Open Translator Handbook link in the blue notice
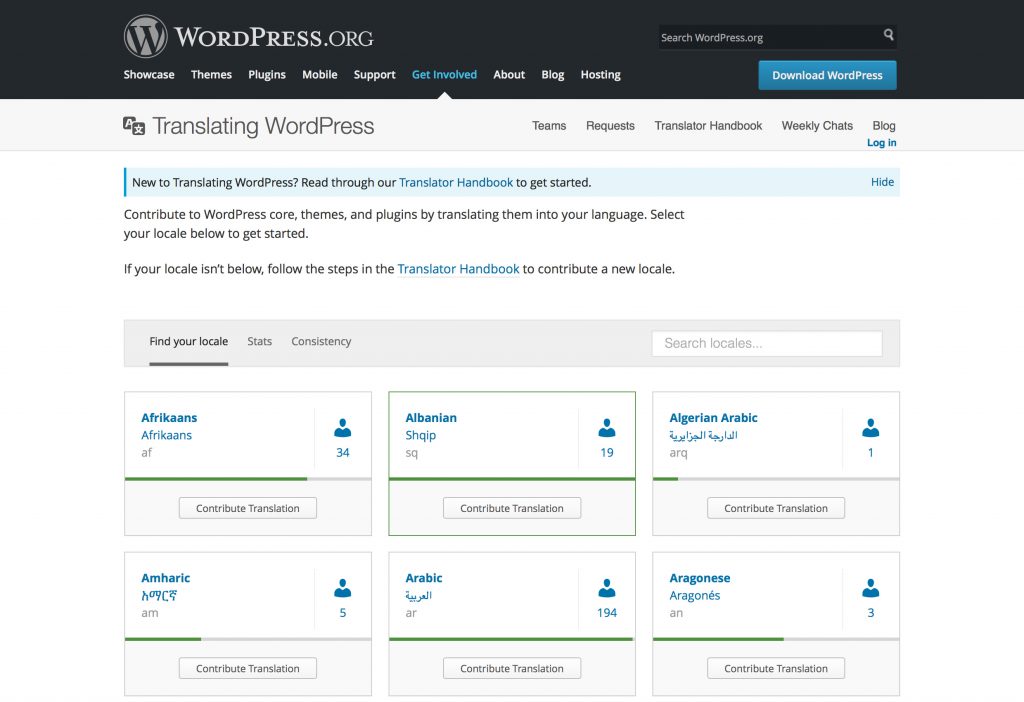The height and width of the screenshot is (702, 1024). tap(456, 182)
